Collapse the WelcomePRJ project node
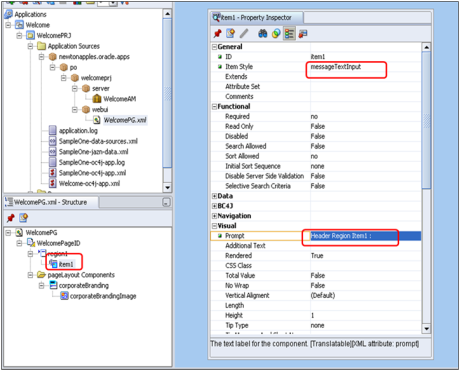Viewport: 460px width, 371px height. coord(19,35)
